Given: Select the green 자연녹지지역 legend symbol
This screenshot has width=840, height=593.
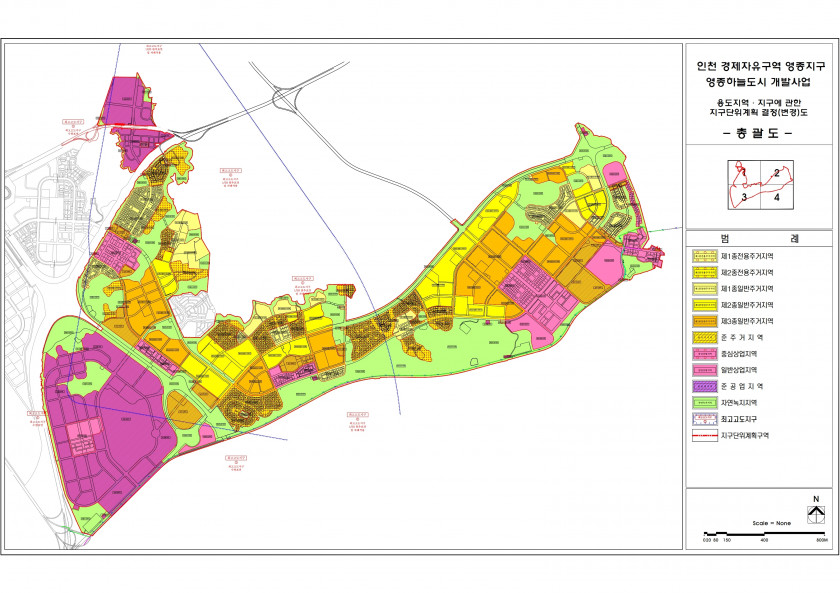Looking at the screenshot, I should [x=707, y=402].
